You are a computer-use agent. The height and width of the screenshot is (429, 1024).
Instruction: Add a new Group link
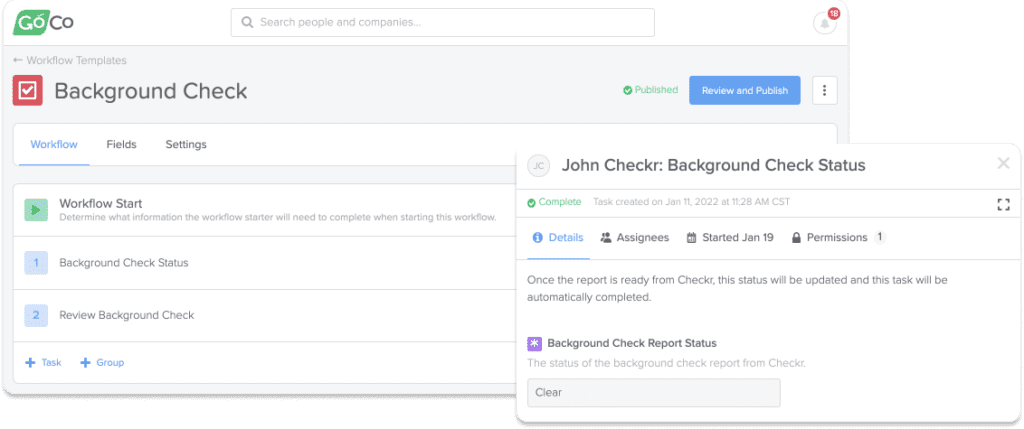(x=102, y=362)
